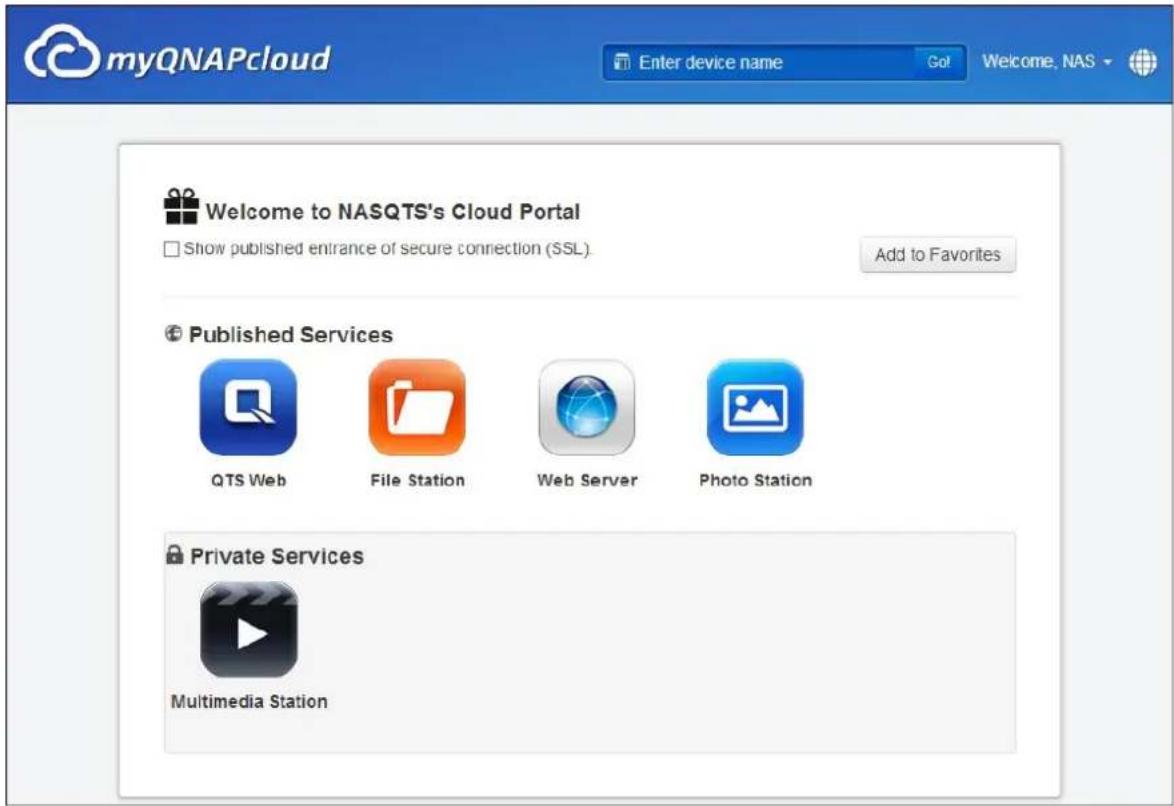
Task: Open the QTS Web service icon
Action: 248,407
